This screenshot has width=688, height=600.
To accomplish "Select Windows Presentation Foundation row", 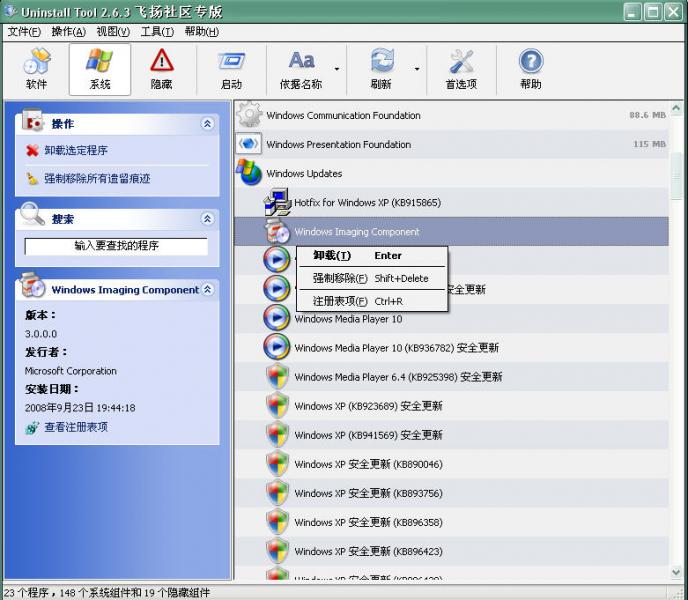I will (452, 144).
